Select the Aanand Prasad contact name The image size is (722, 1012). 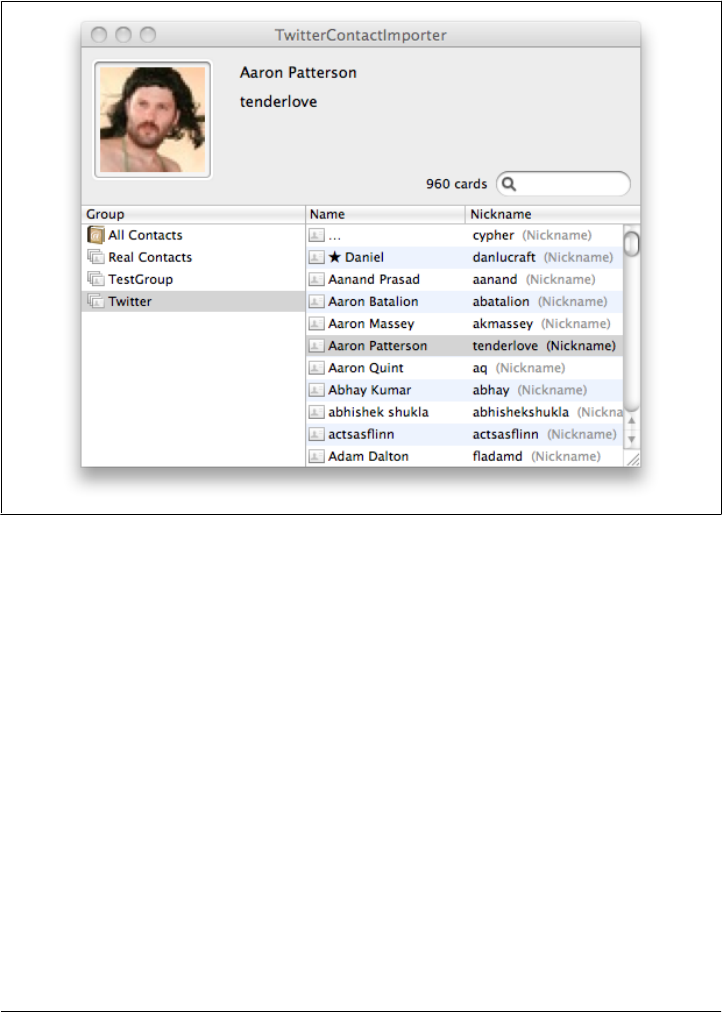coord(374,279)
